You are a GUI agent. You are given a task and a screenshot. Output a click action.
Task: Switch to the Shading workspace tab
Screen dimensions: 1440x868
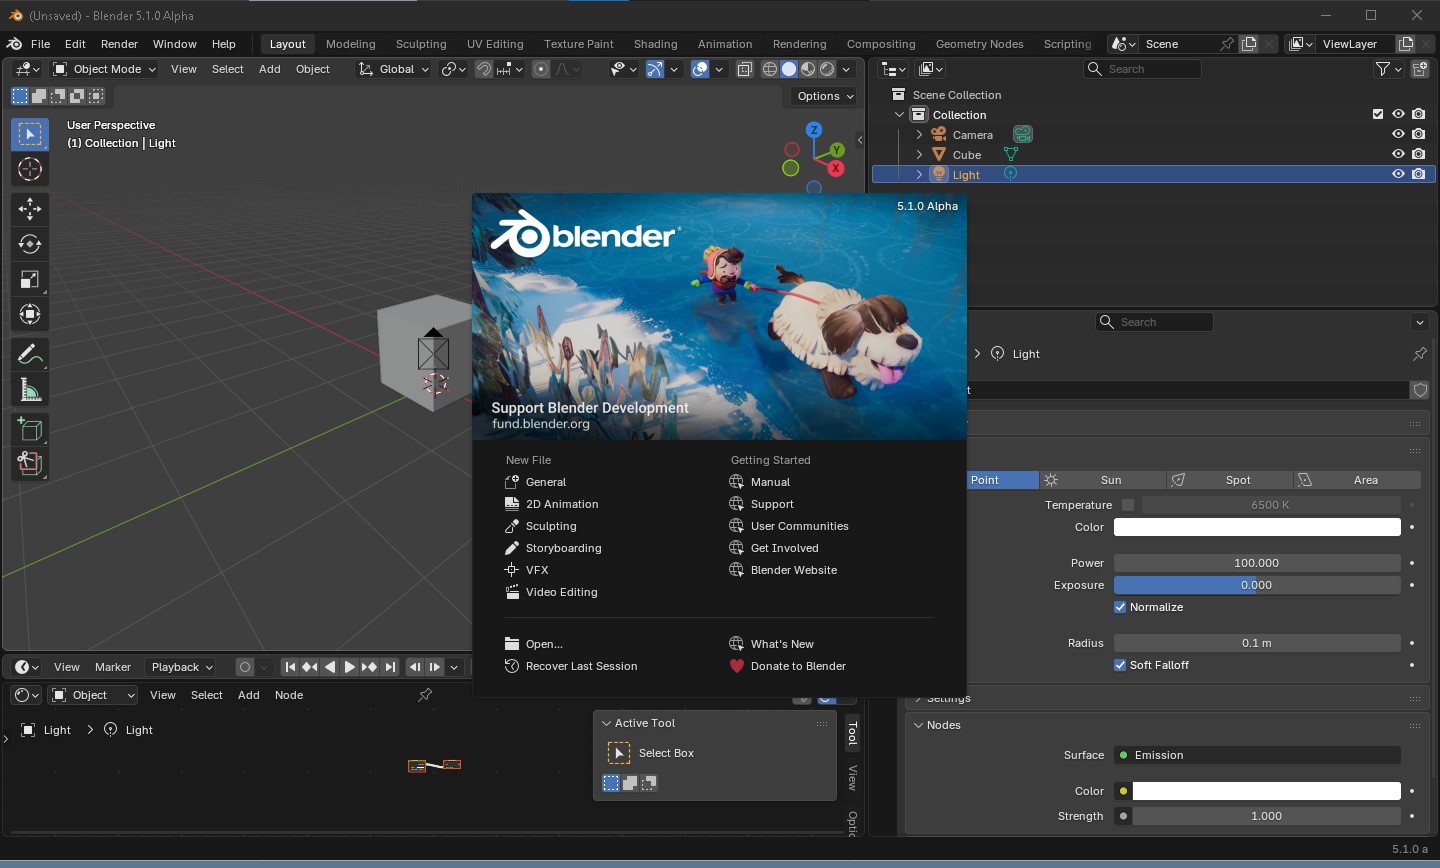655,44
